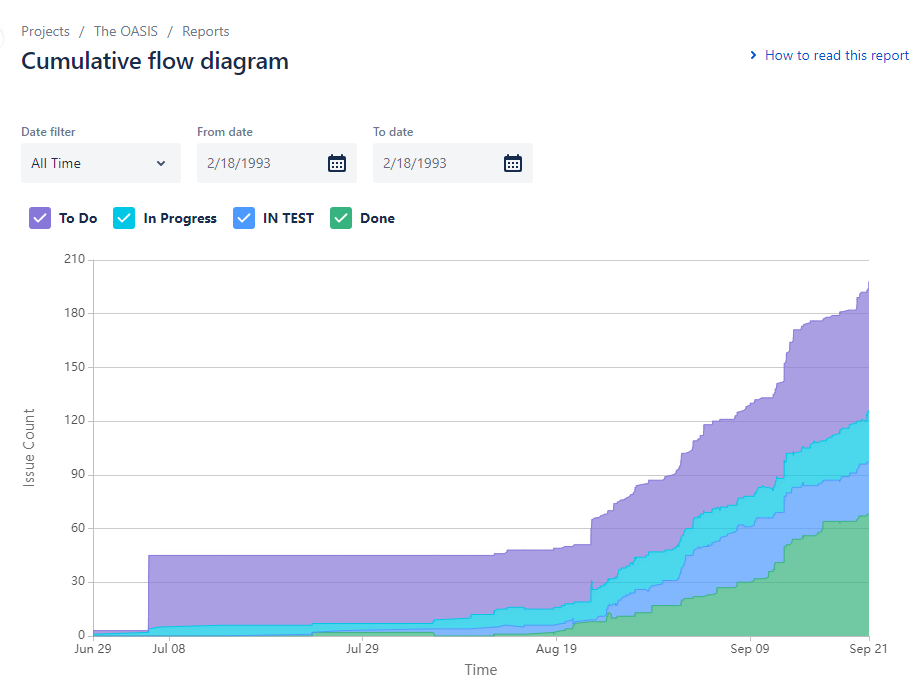Uncheck the To Do status checkbox
The height and width of the screenshot is (686, 922).
(x=40, y=218)
